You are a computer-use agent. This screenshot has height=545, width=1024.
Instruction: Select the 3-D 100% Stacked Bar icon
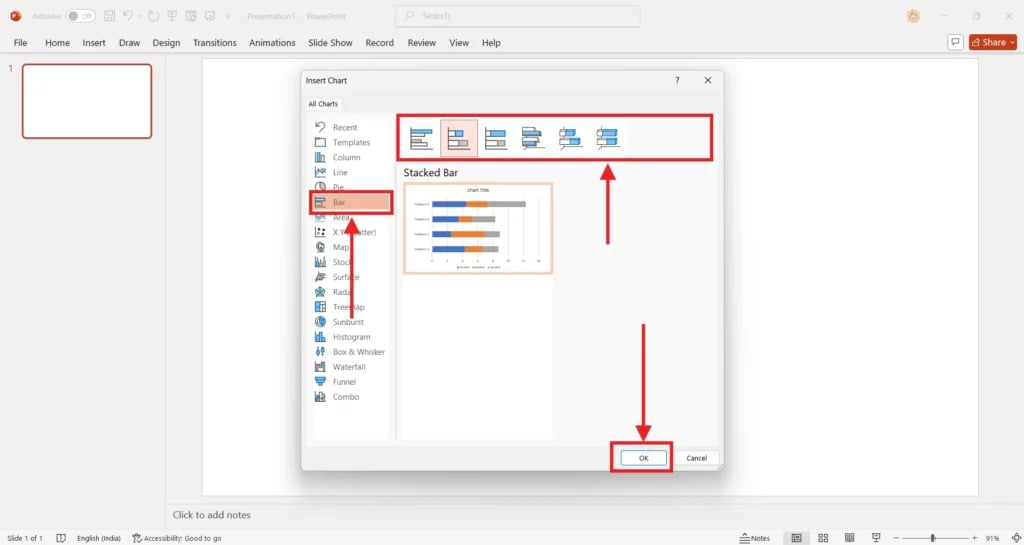tap(607, 138)
